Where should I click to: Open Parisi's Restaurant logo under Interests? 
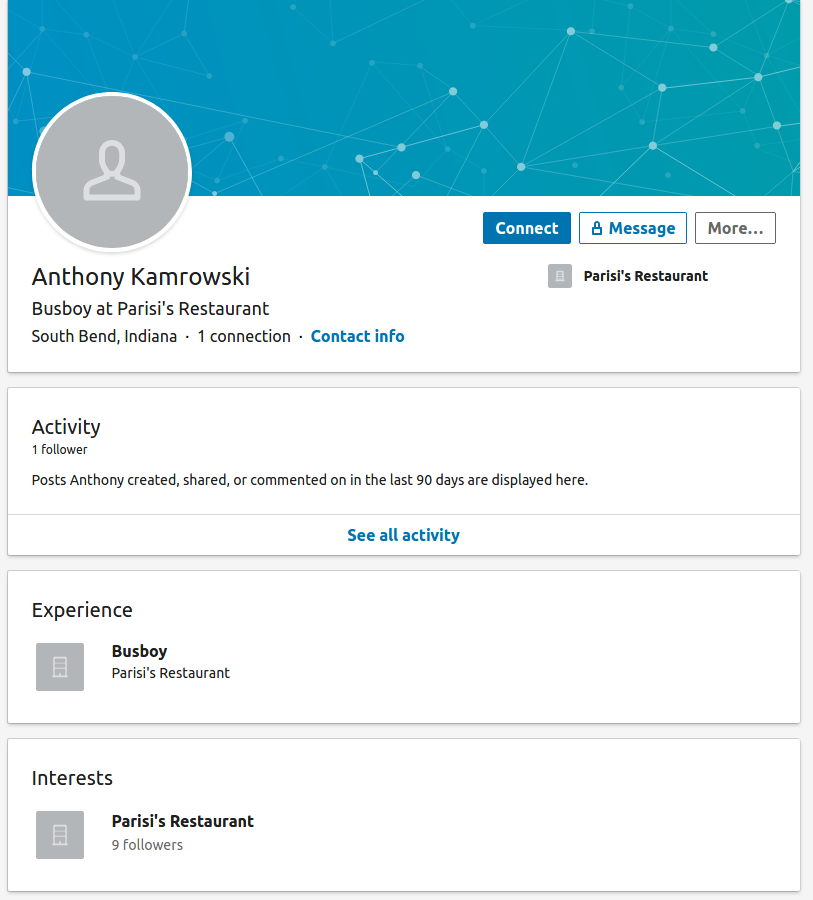[x=60, y=835]
